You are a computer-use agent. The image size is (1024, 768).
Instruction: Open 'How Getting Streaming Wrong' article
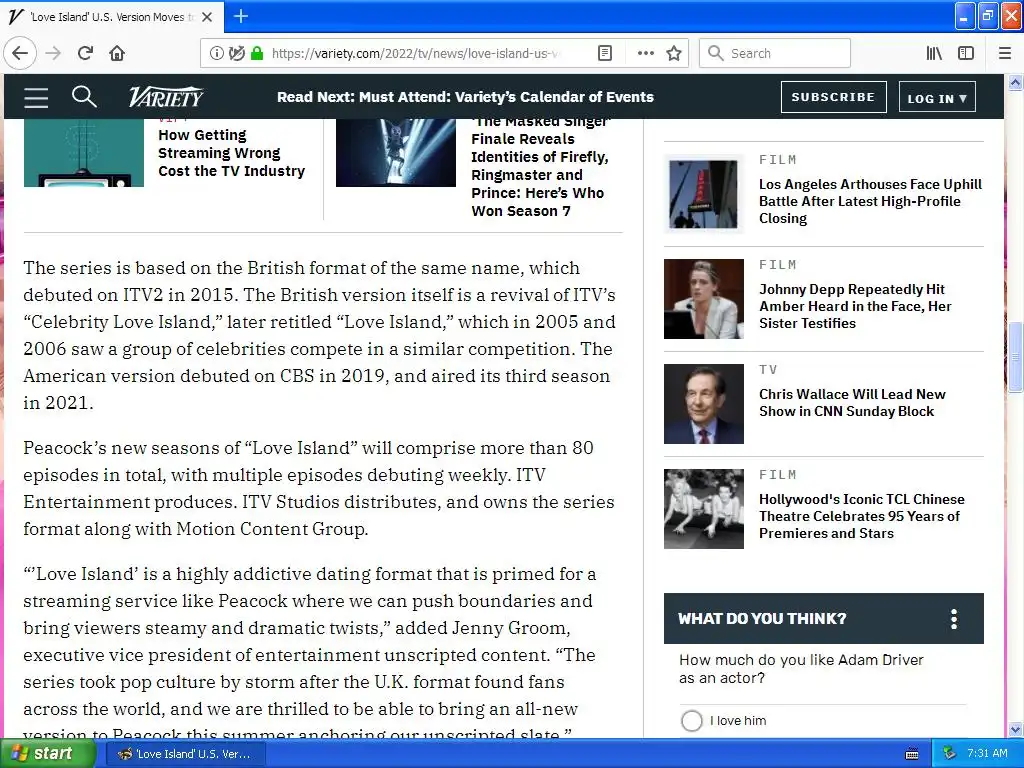pyautogui.click(x=231, y=153)
